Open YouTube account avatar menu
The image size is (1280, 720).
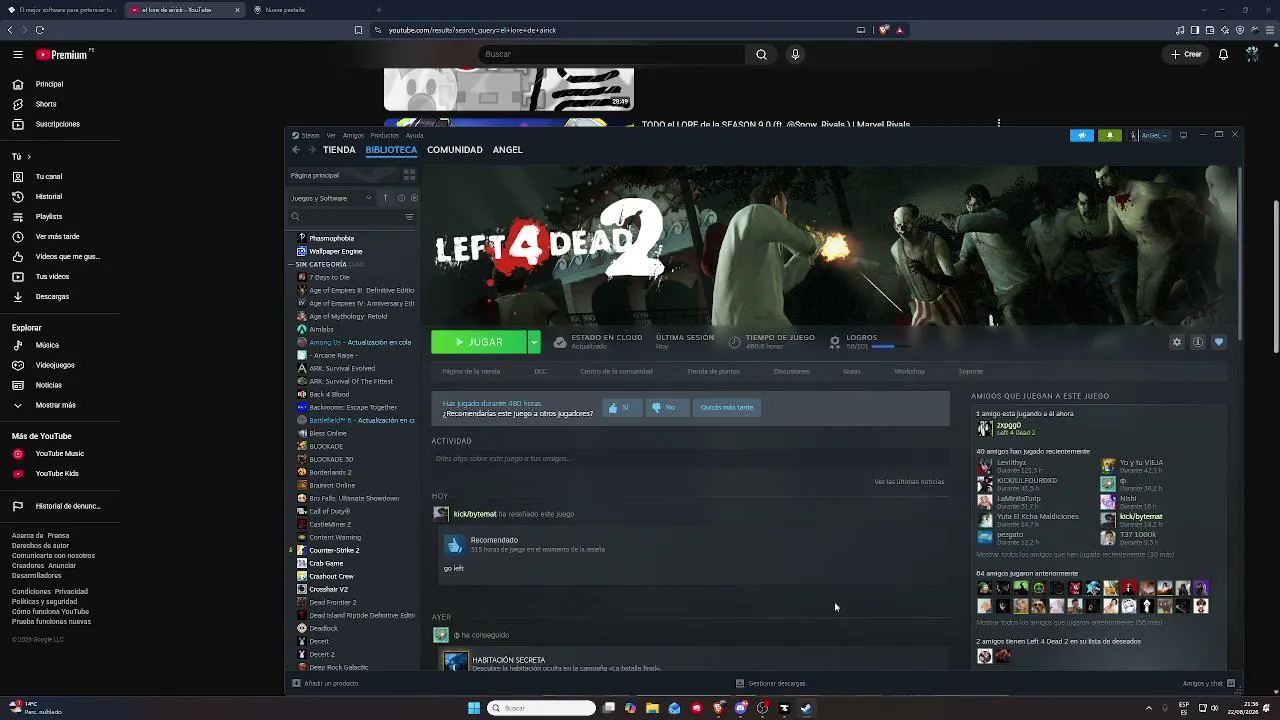pos(1252,54)
